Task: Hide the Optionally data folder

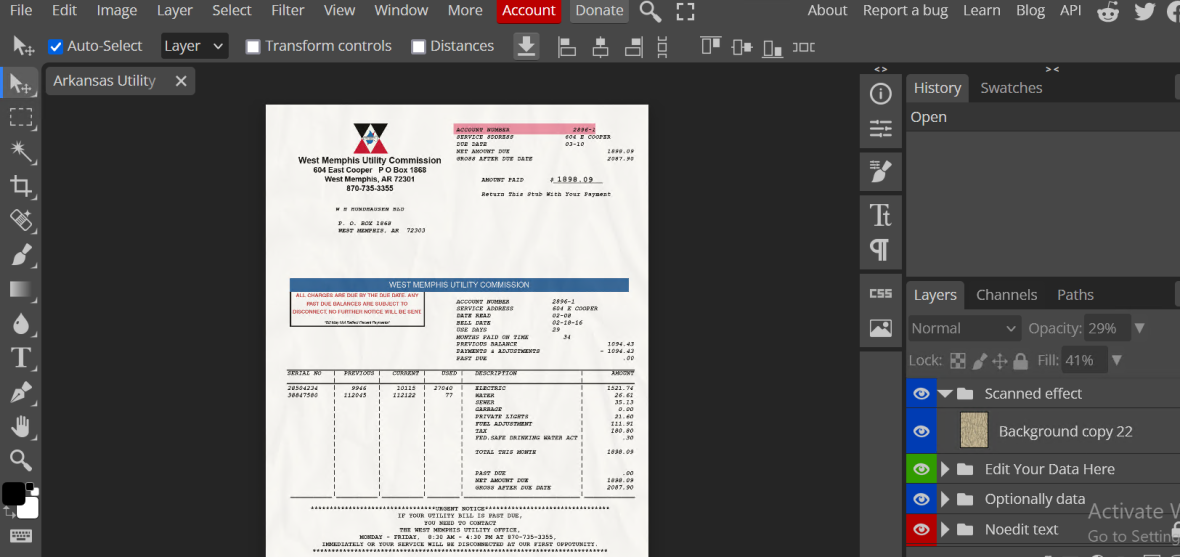Action: 921,499
